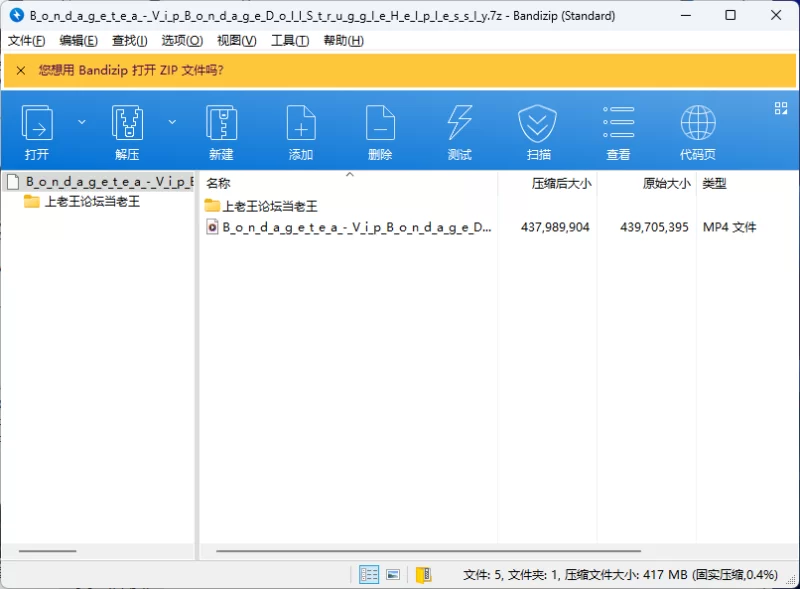Viewport: 800px width, 589px height.
Task: Click the tree panel horizontal scrollbar
Action: (x=47, y=551)
